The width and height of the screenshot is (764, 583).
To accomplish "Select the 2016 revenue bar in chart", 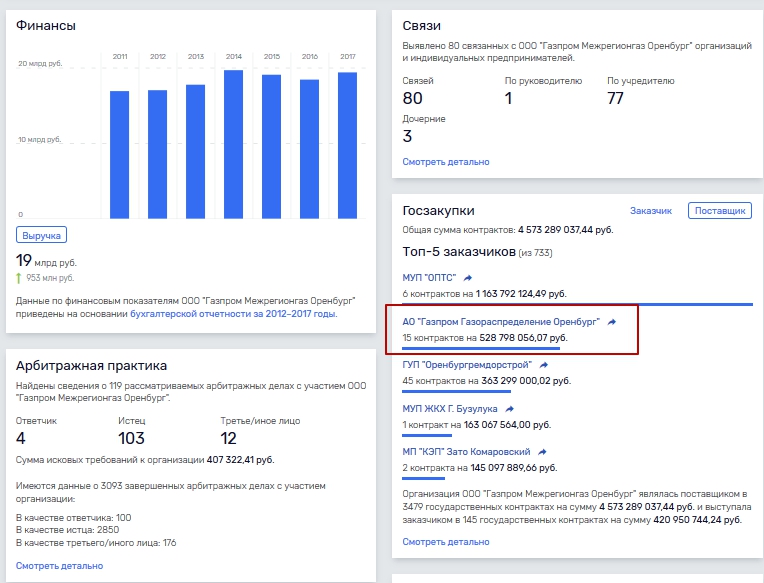I will pyautogui.click(x=309, y=149).
